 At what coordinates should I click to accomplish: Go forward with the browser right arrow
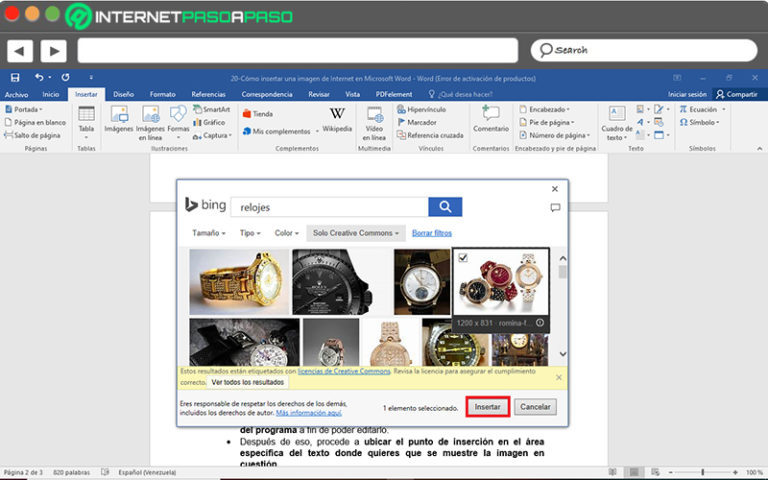[x=53, y=50]
